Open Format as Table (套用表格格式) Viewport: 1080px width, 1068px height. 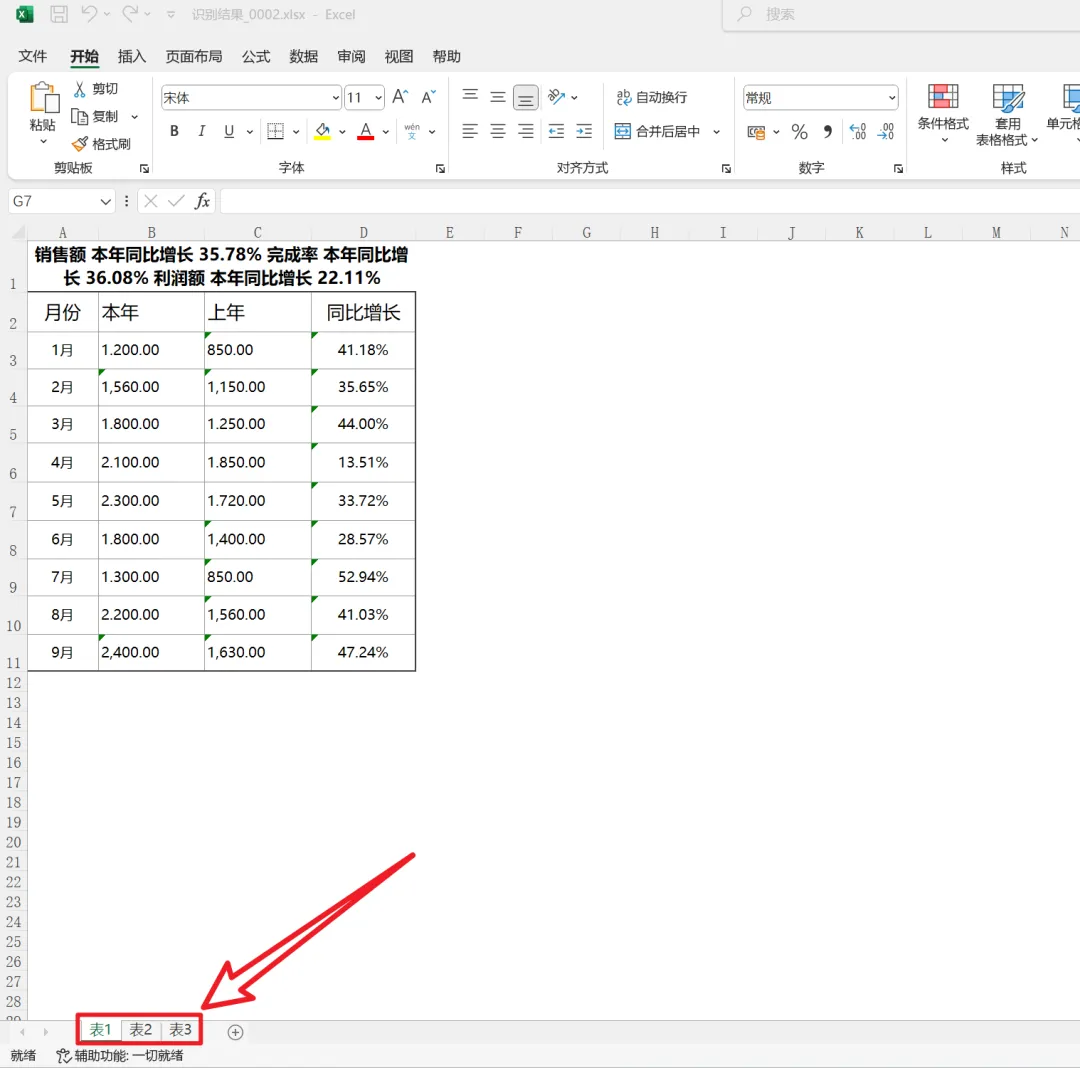tap(1007, 115)
